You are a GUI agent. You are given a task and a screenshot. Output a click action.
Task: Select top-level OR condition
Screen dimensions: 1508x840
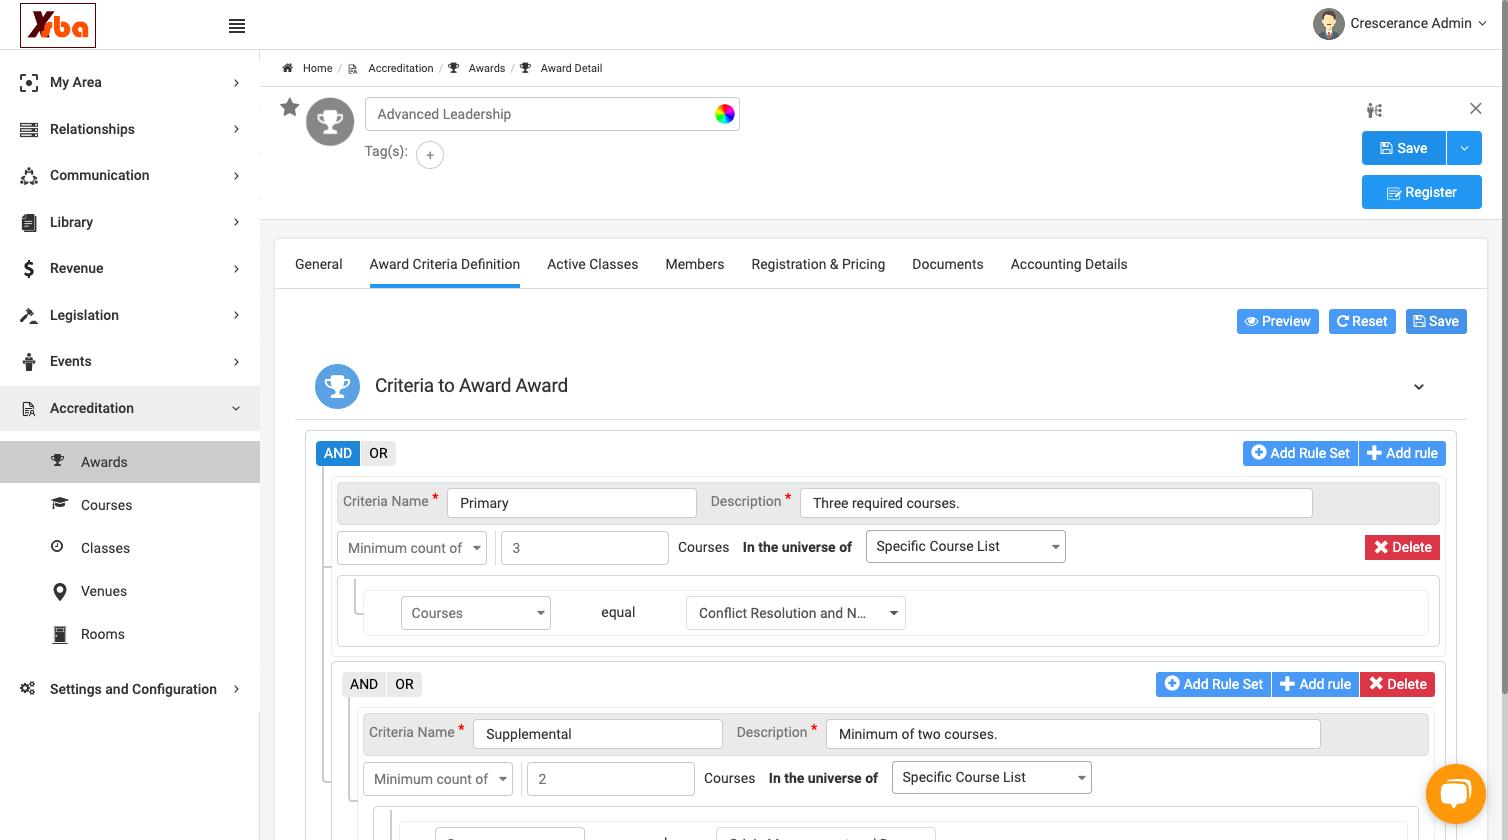[x=378, y=453]
